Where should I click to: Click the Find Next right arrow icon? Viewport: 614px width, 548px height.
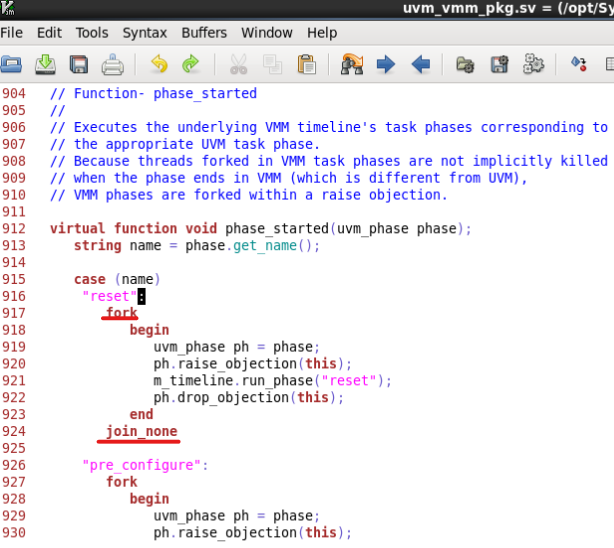coord(386,64)
